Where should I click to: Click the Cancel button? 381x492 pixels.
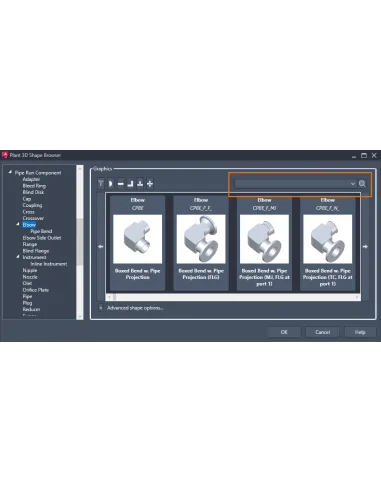pyautogui.click(x=322, y=332)
